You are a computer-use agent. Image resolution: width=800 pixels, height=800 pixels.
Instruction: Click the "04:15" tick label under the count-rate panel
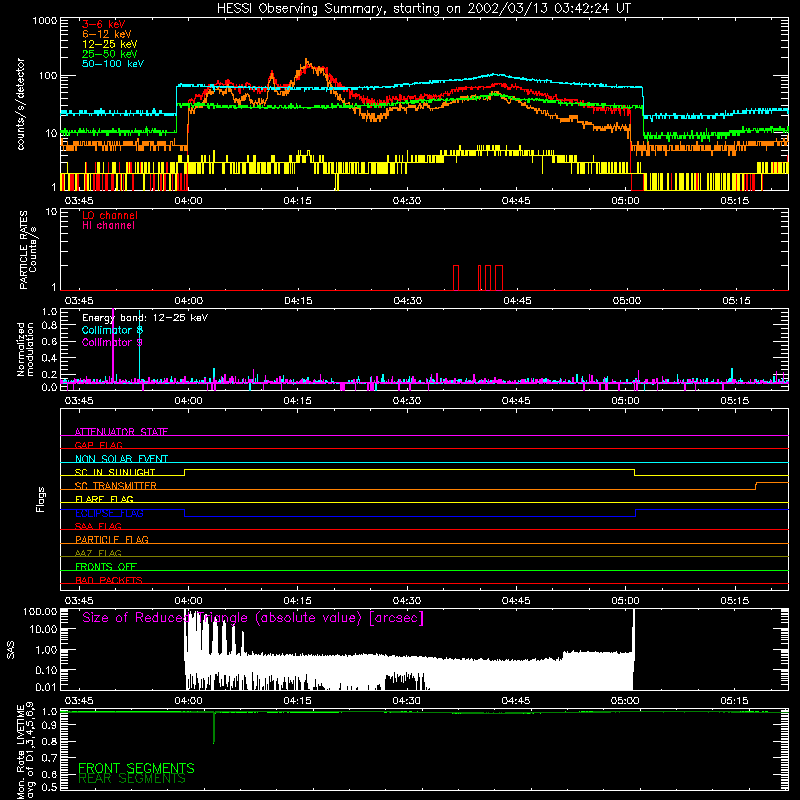point(297,201)
